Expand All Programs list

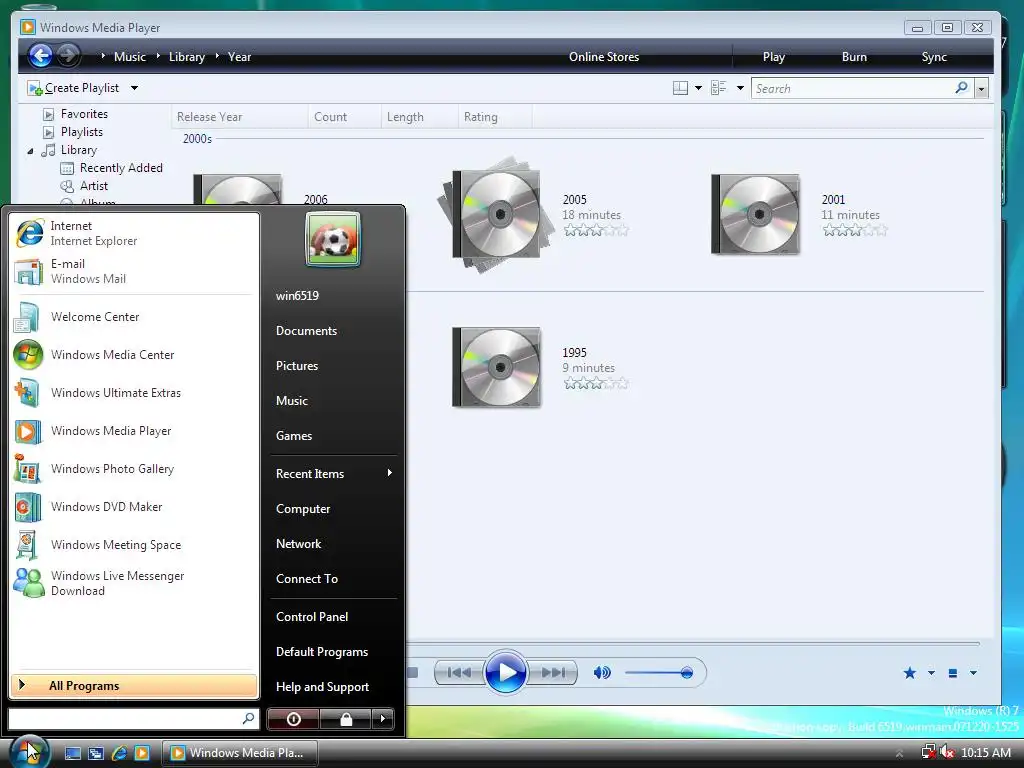coord(134,686)
